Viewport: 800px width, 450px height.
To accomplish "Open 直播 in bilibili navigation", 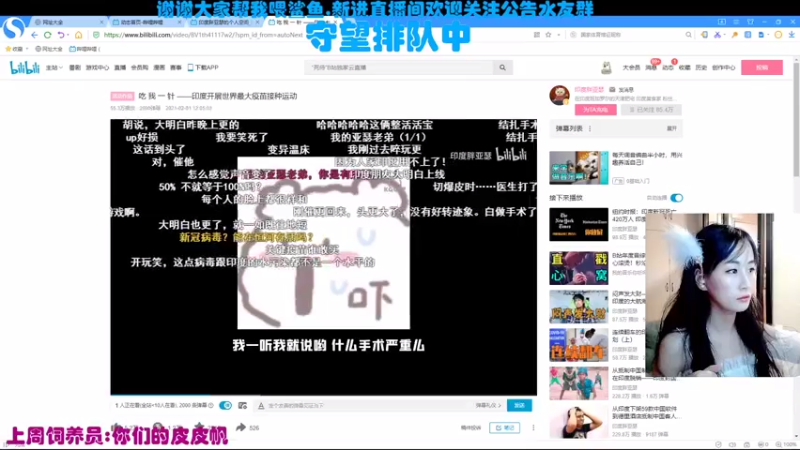I will [120, 67].
